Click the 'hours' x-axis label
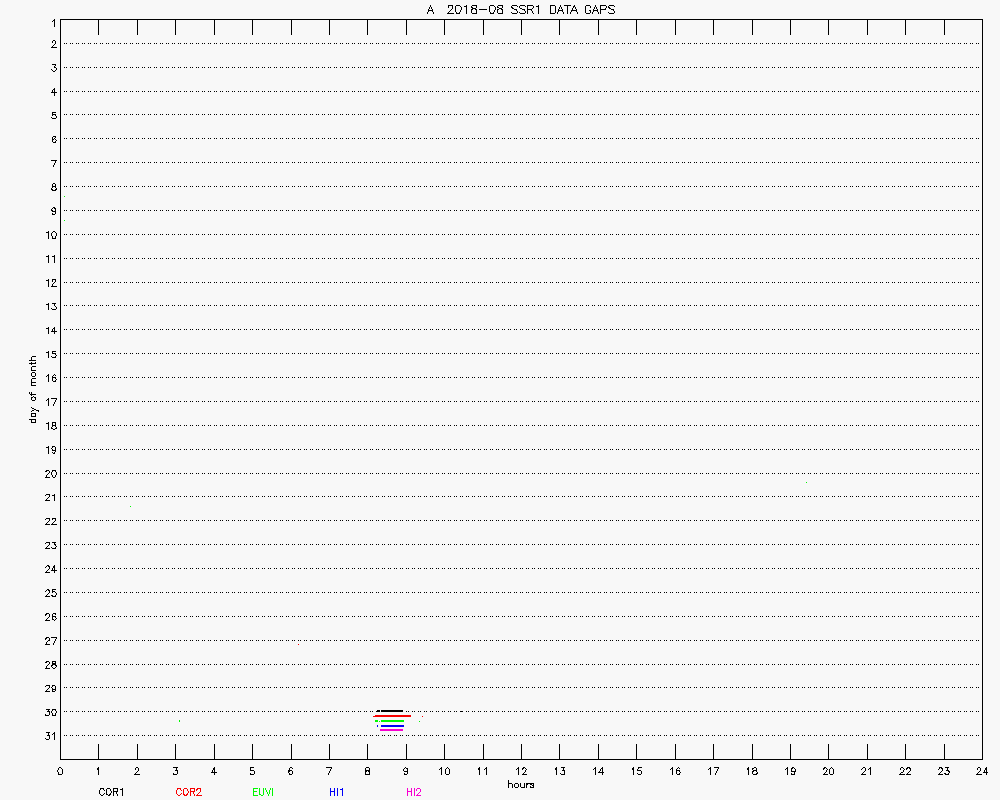 520,784
